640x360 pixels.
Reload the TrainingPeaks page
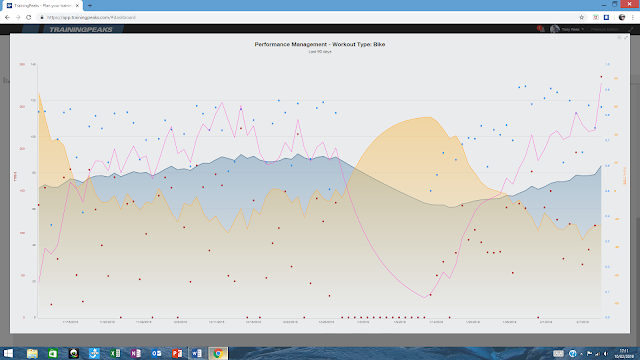click(29, 18)
